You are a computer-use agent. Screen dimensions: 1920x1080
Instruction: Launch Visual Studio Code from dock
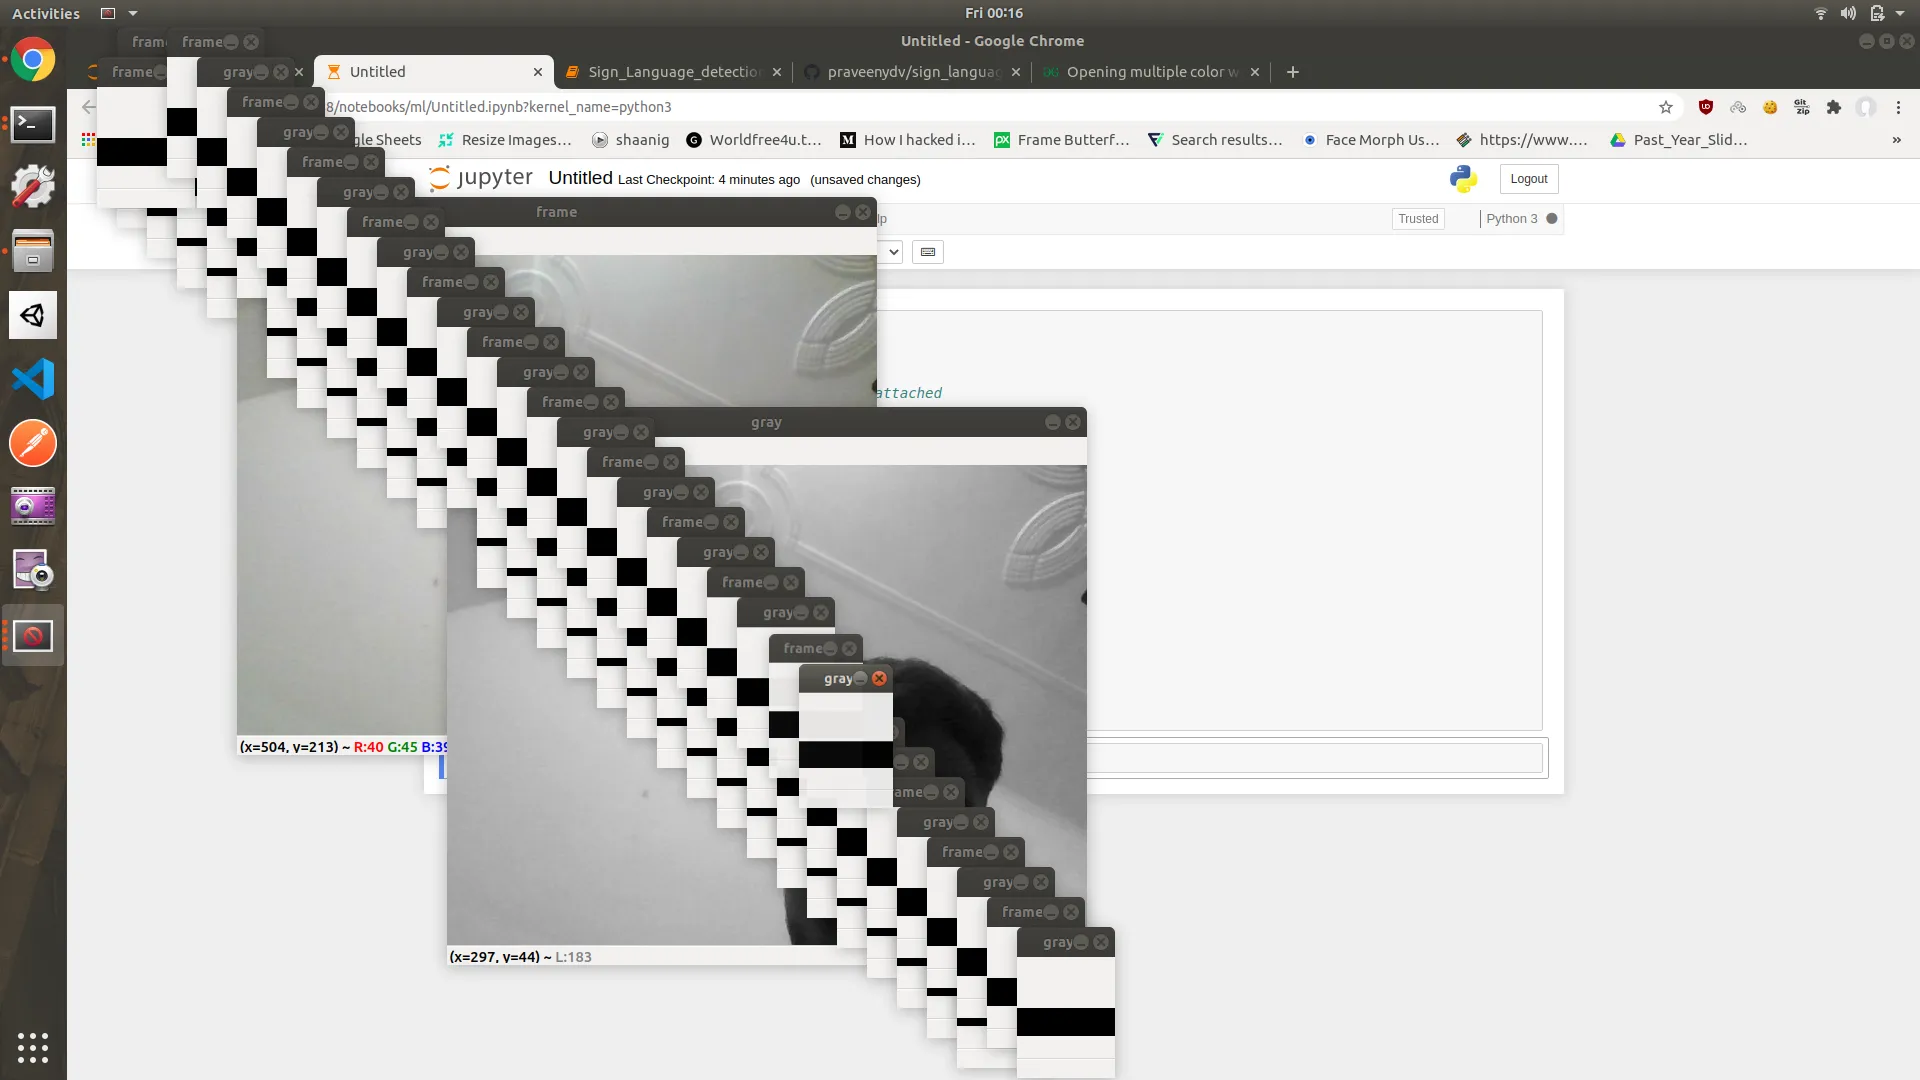click(33, 380)
